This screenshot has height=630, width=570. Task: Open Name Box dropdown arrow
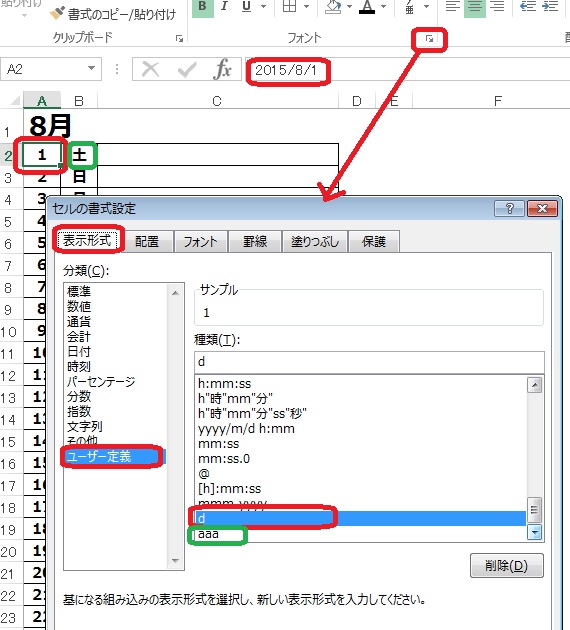coord(92,69)
